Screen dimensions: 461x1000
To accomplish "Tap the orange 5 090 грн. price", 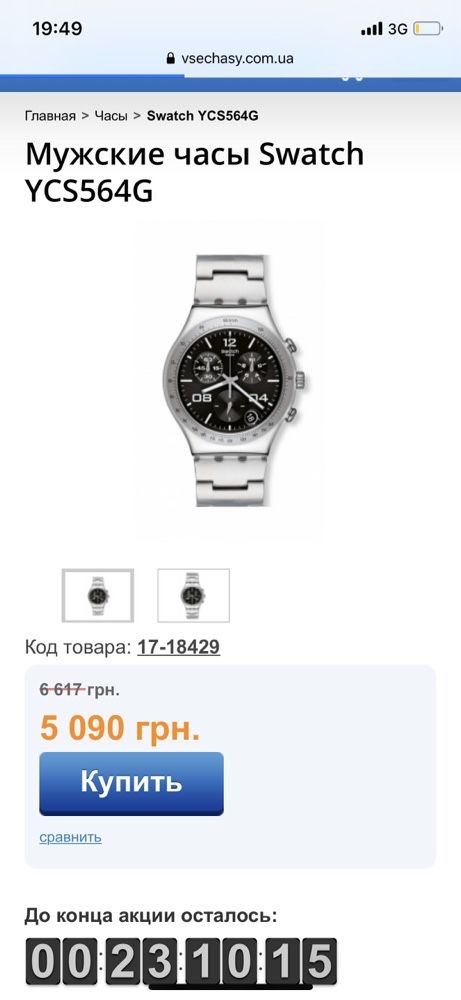I will click(x=120, y=728).
